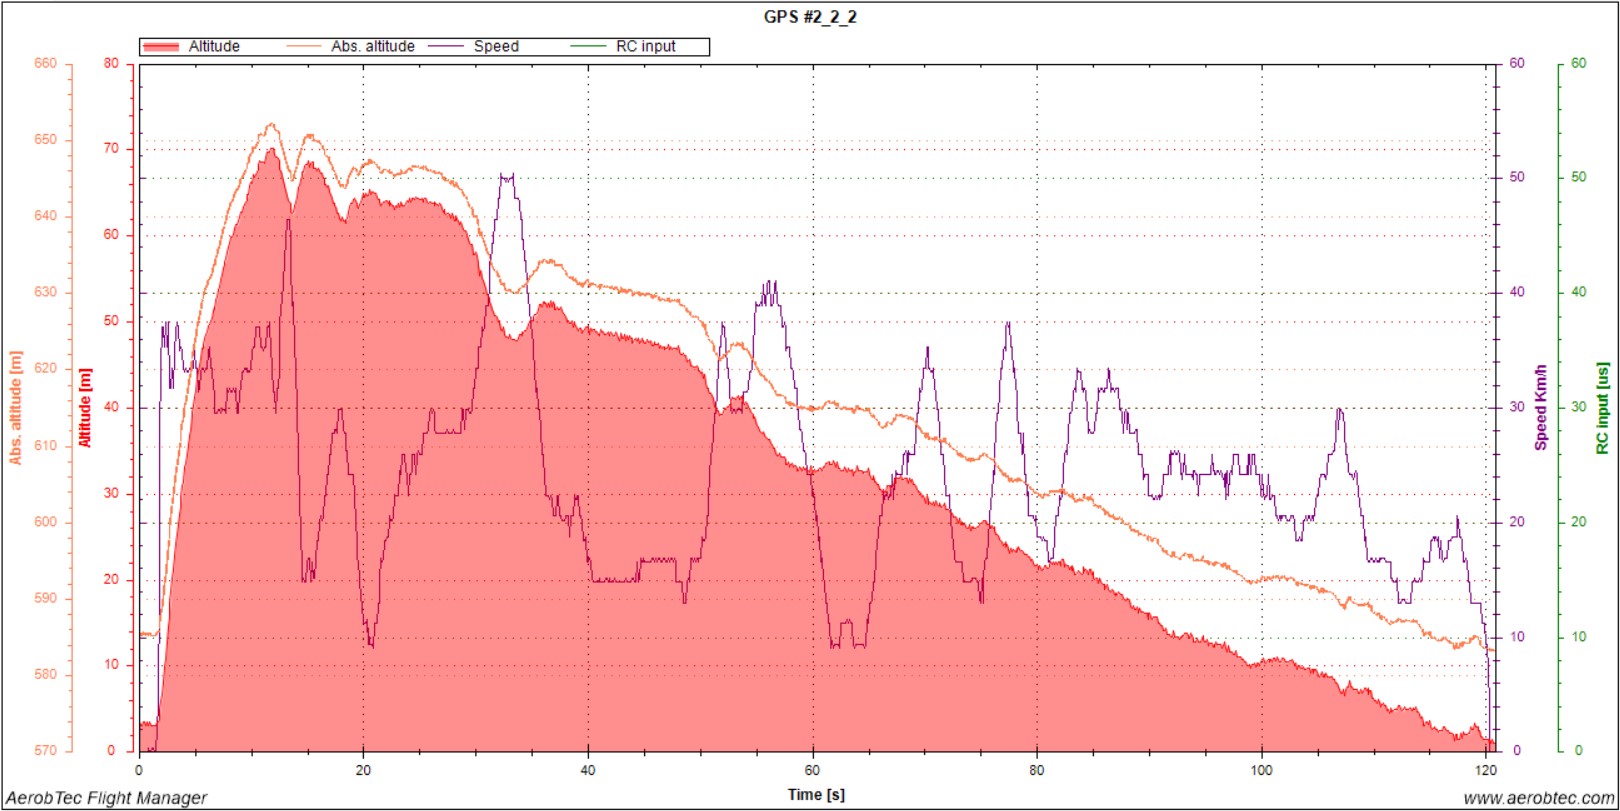
Task: Select the Speed label in the legend
Action: (496, 47)
